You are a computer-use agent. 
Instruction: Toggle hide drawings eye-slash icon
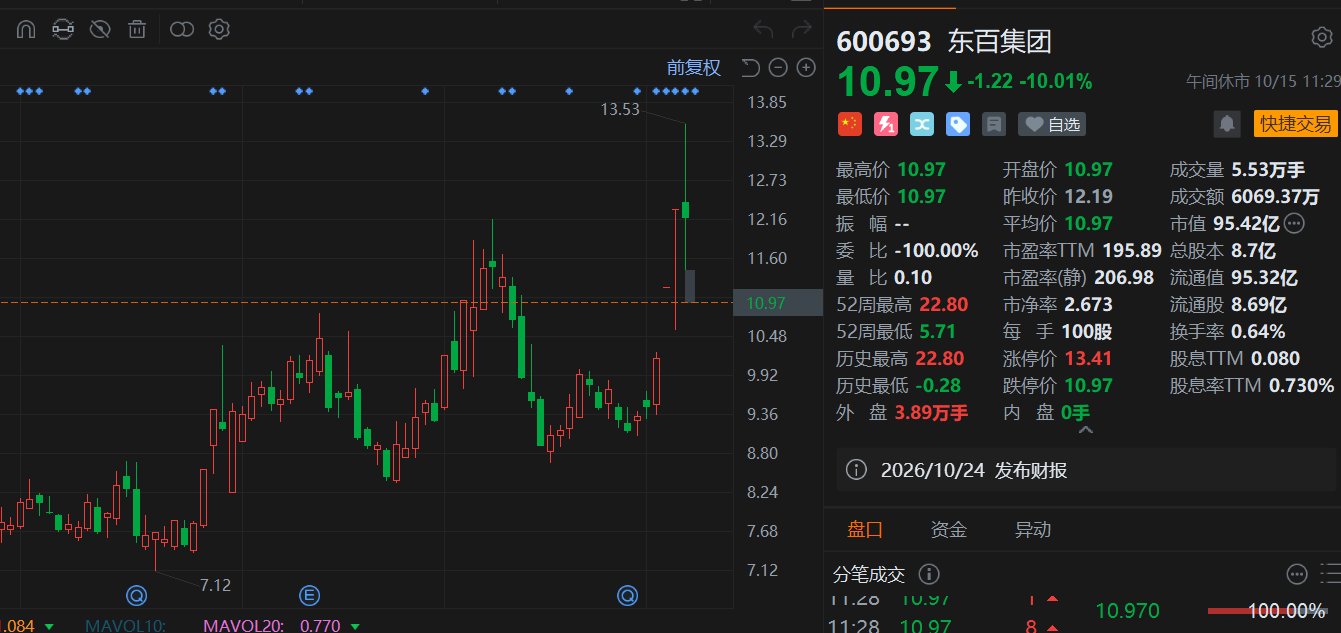(x=99, y=30)
